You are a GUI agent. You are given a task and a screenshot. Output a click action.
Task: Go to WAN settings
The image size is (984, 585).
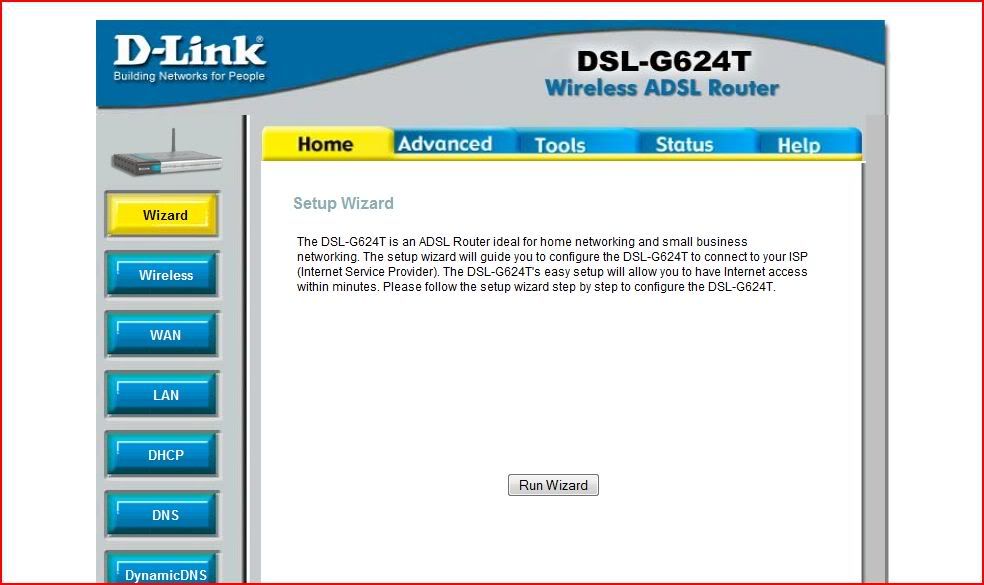point(163,335)
